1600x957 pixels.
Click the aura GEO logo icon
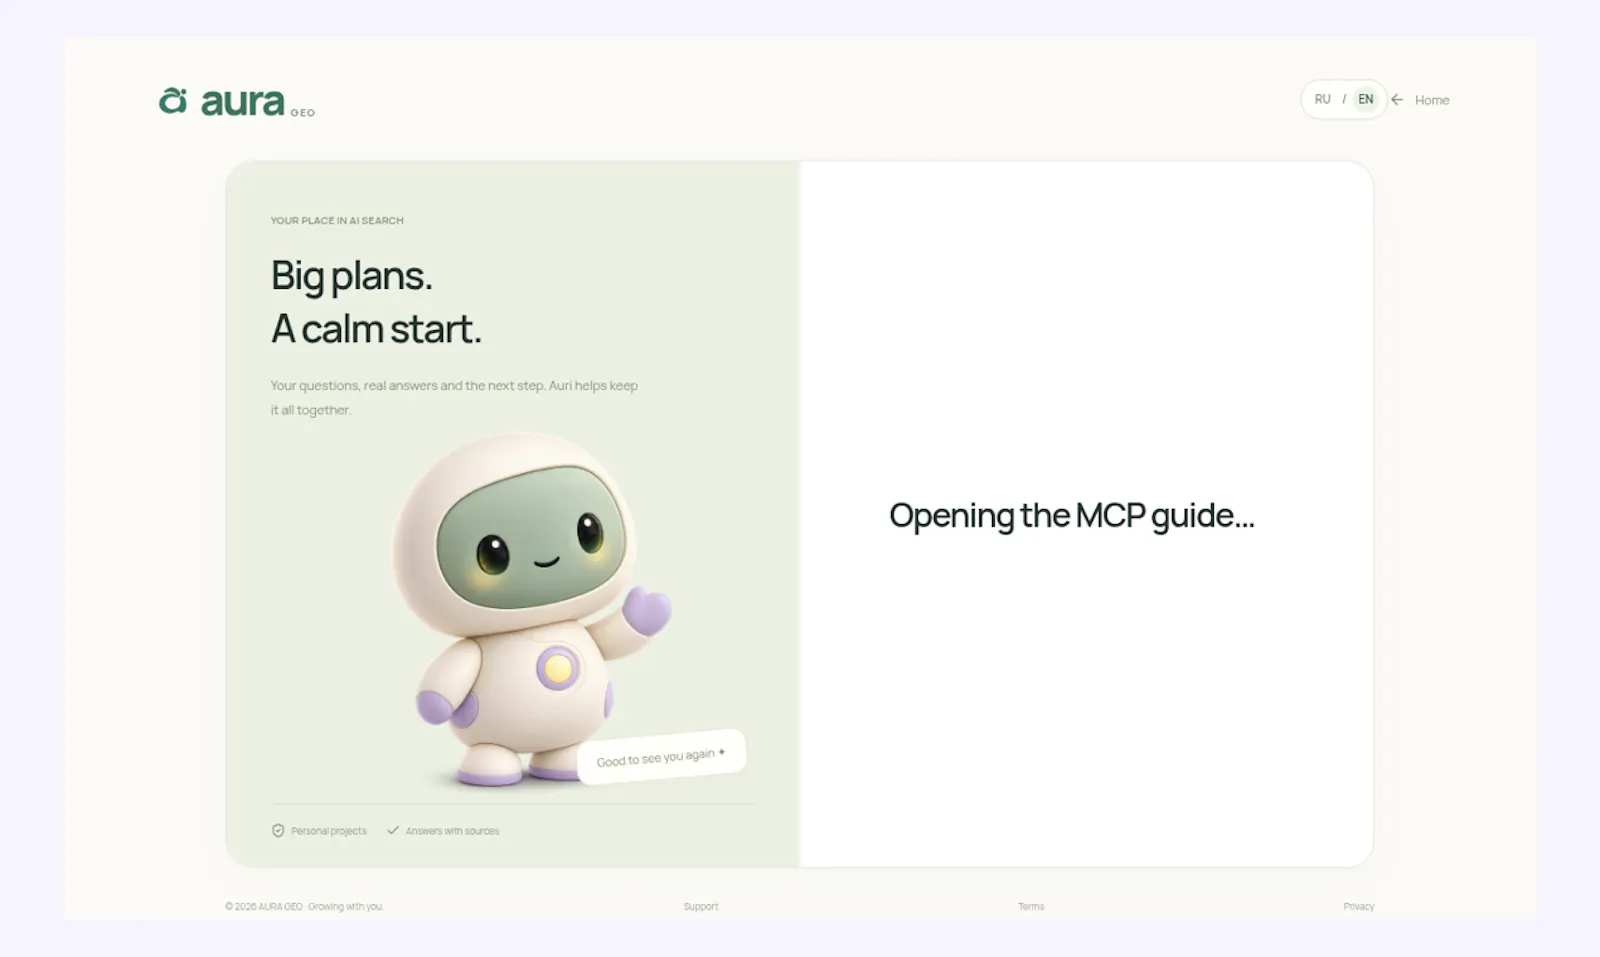coord(173,101)
